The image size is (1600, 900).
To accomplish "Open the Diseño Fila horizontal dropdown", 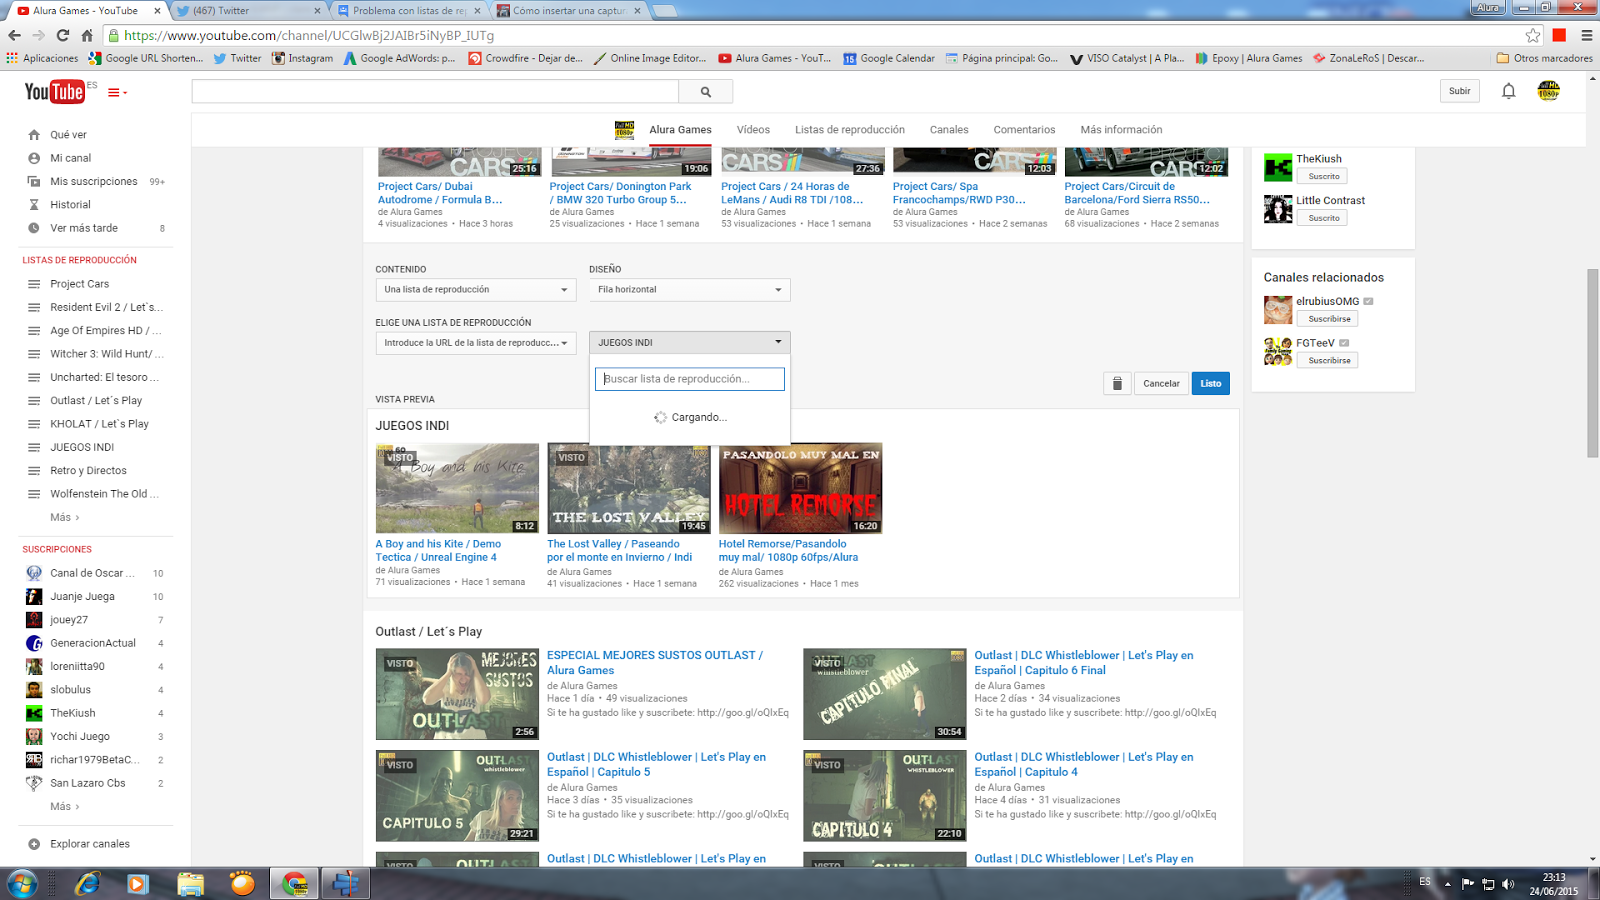I will [x=690, y=290].
